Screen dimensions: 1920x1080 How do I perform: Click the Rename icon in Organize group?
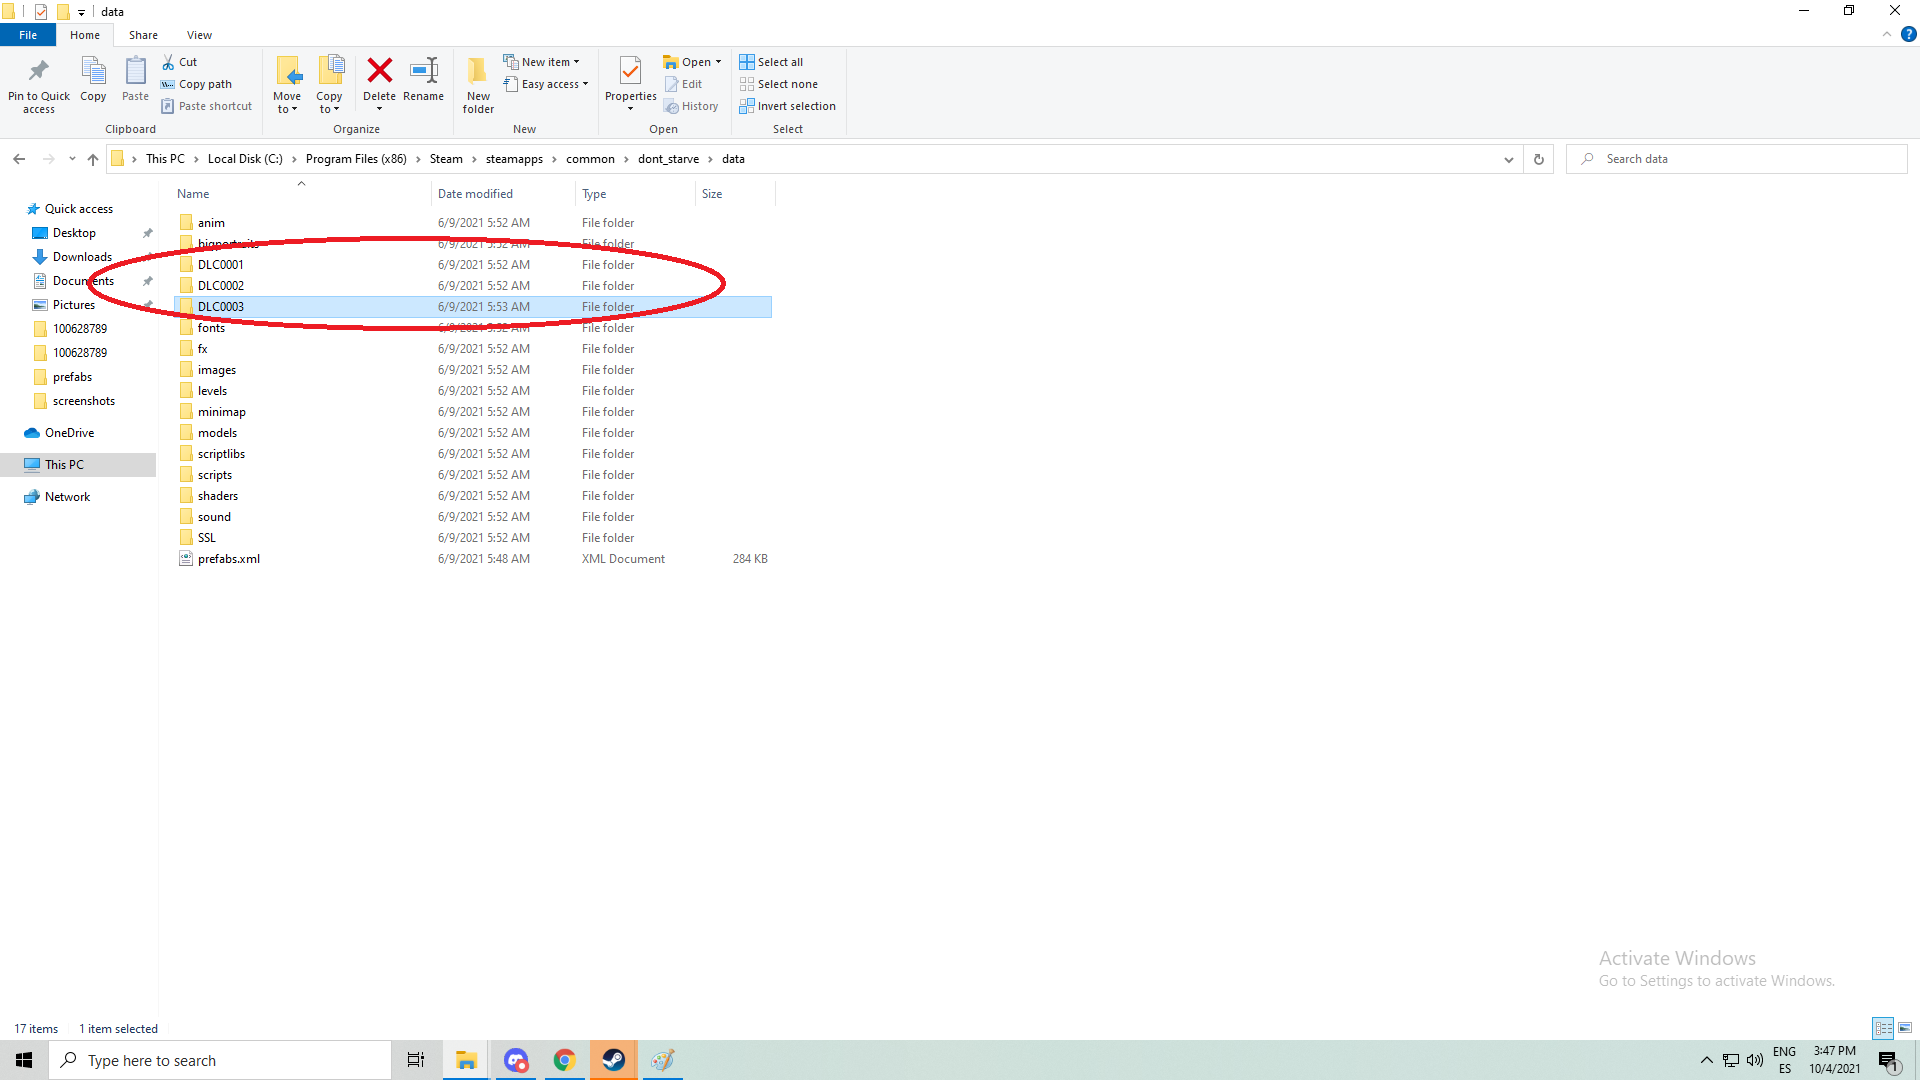point(423,71)
